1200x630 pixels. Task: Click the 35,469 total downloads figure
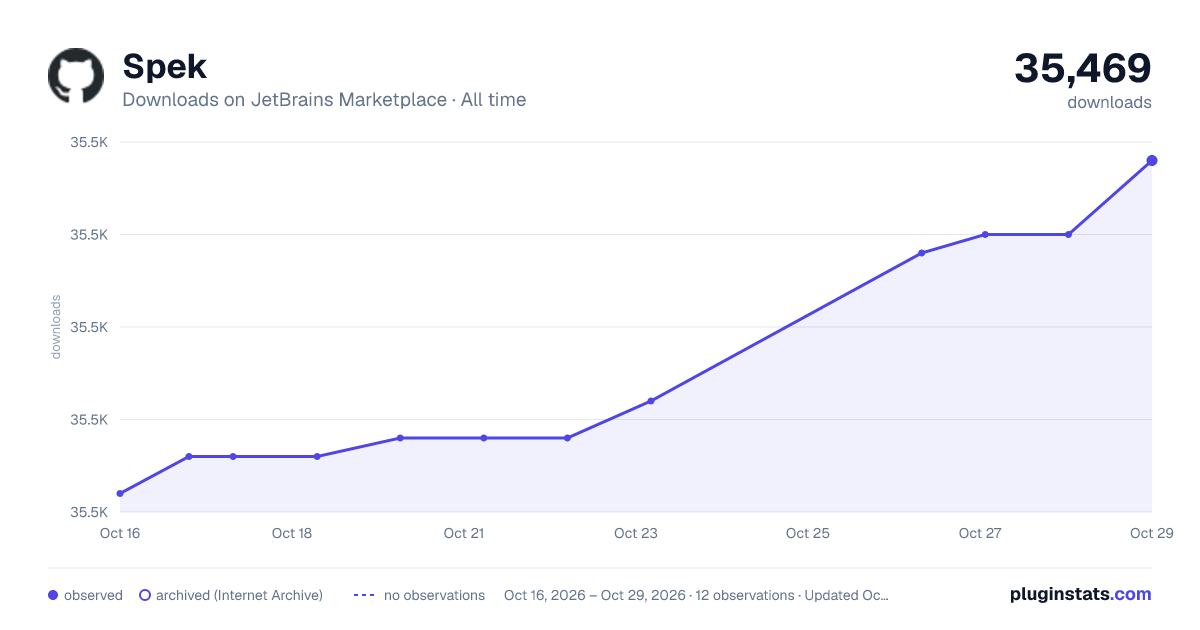point(1083,68)
